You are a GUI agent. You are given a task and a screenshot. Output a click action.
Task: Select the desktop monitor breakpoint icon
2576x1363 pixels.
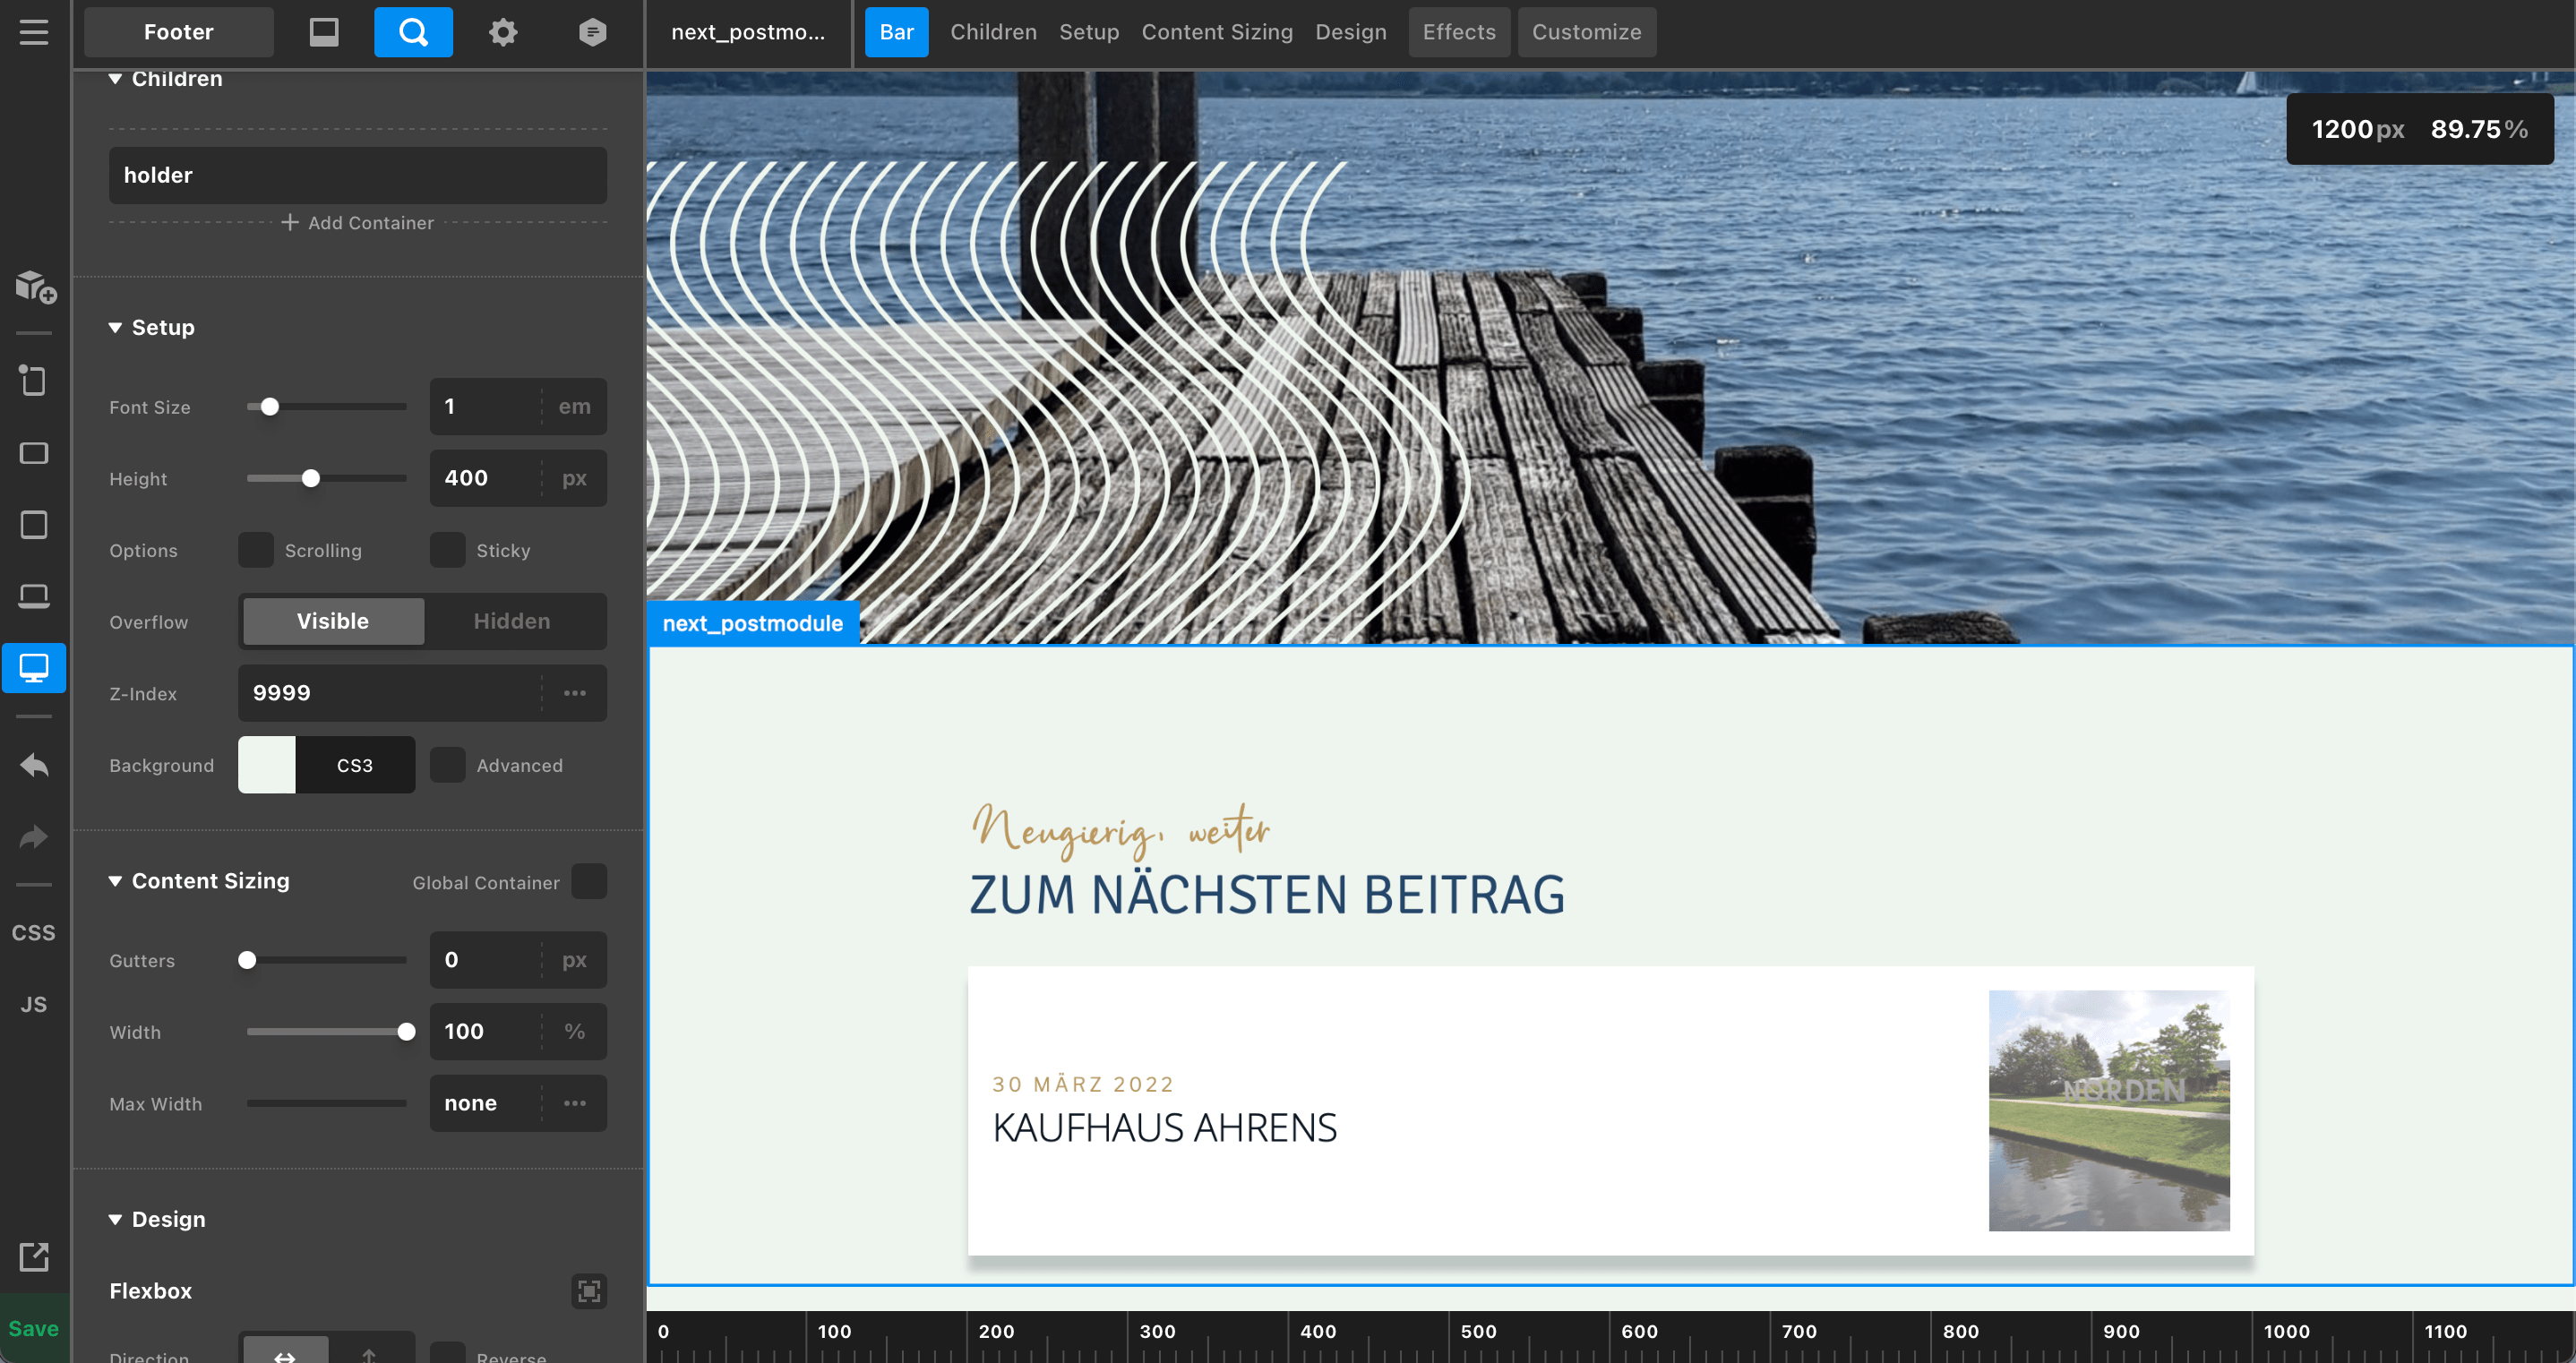tap(33, 667)
